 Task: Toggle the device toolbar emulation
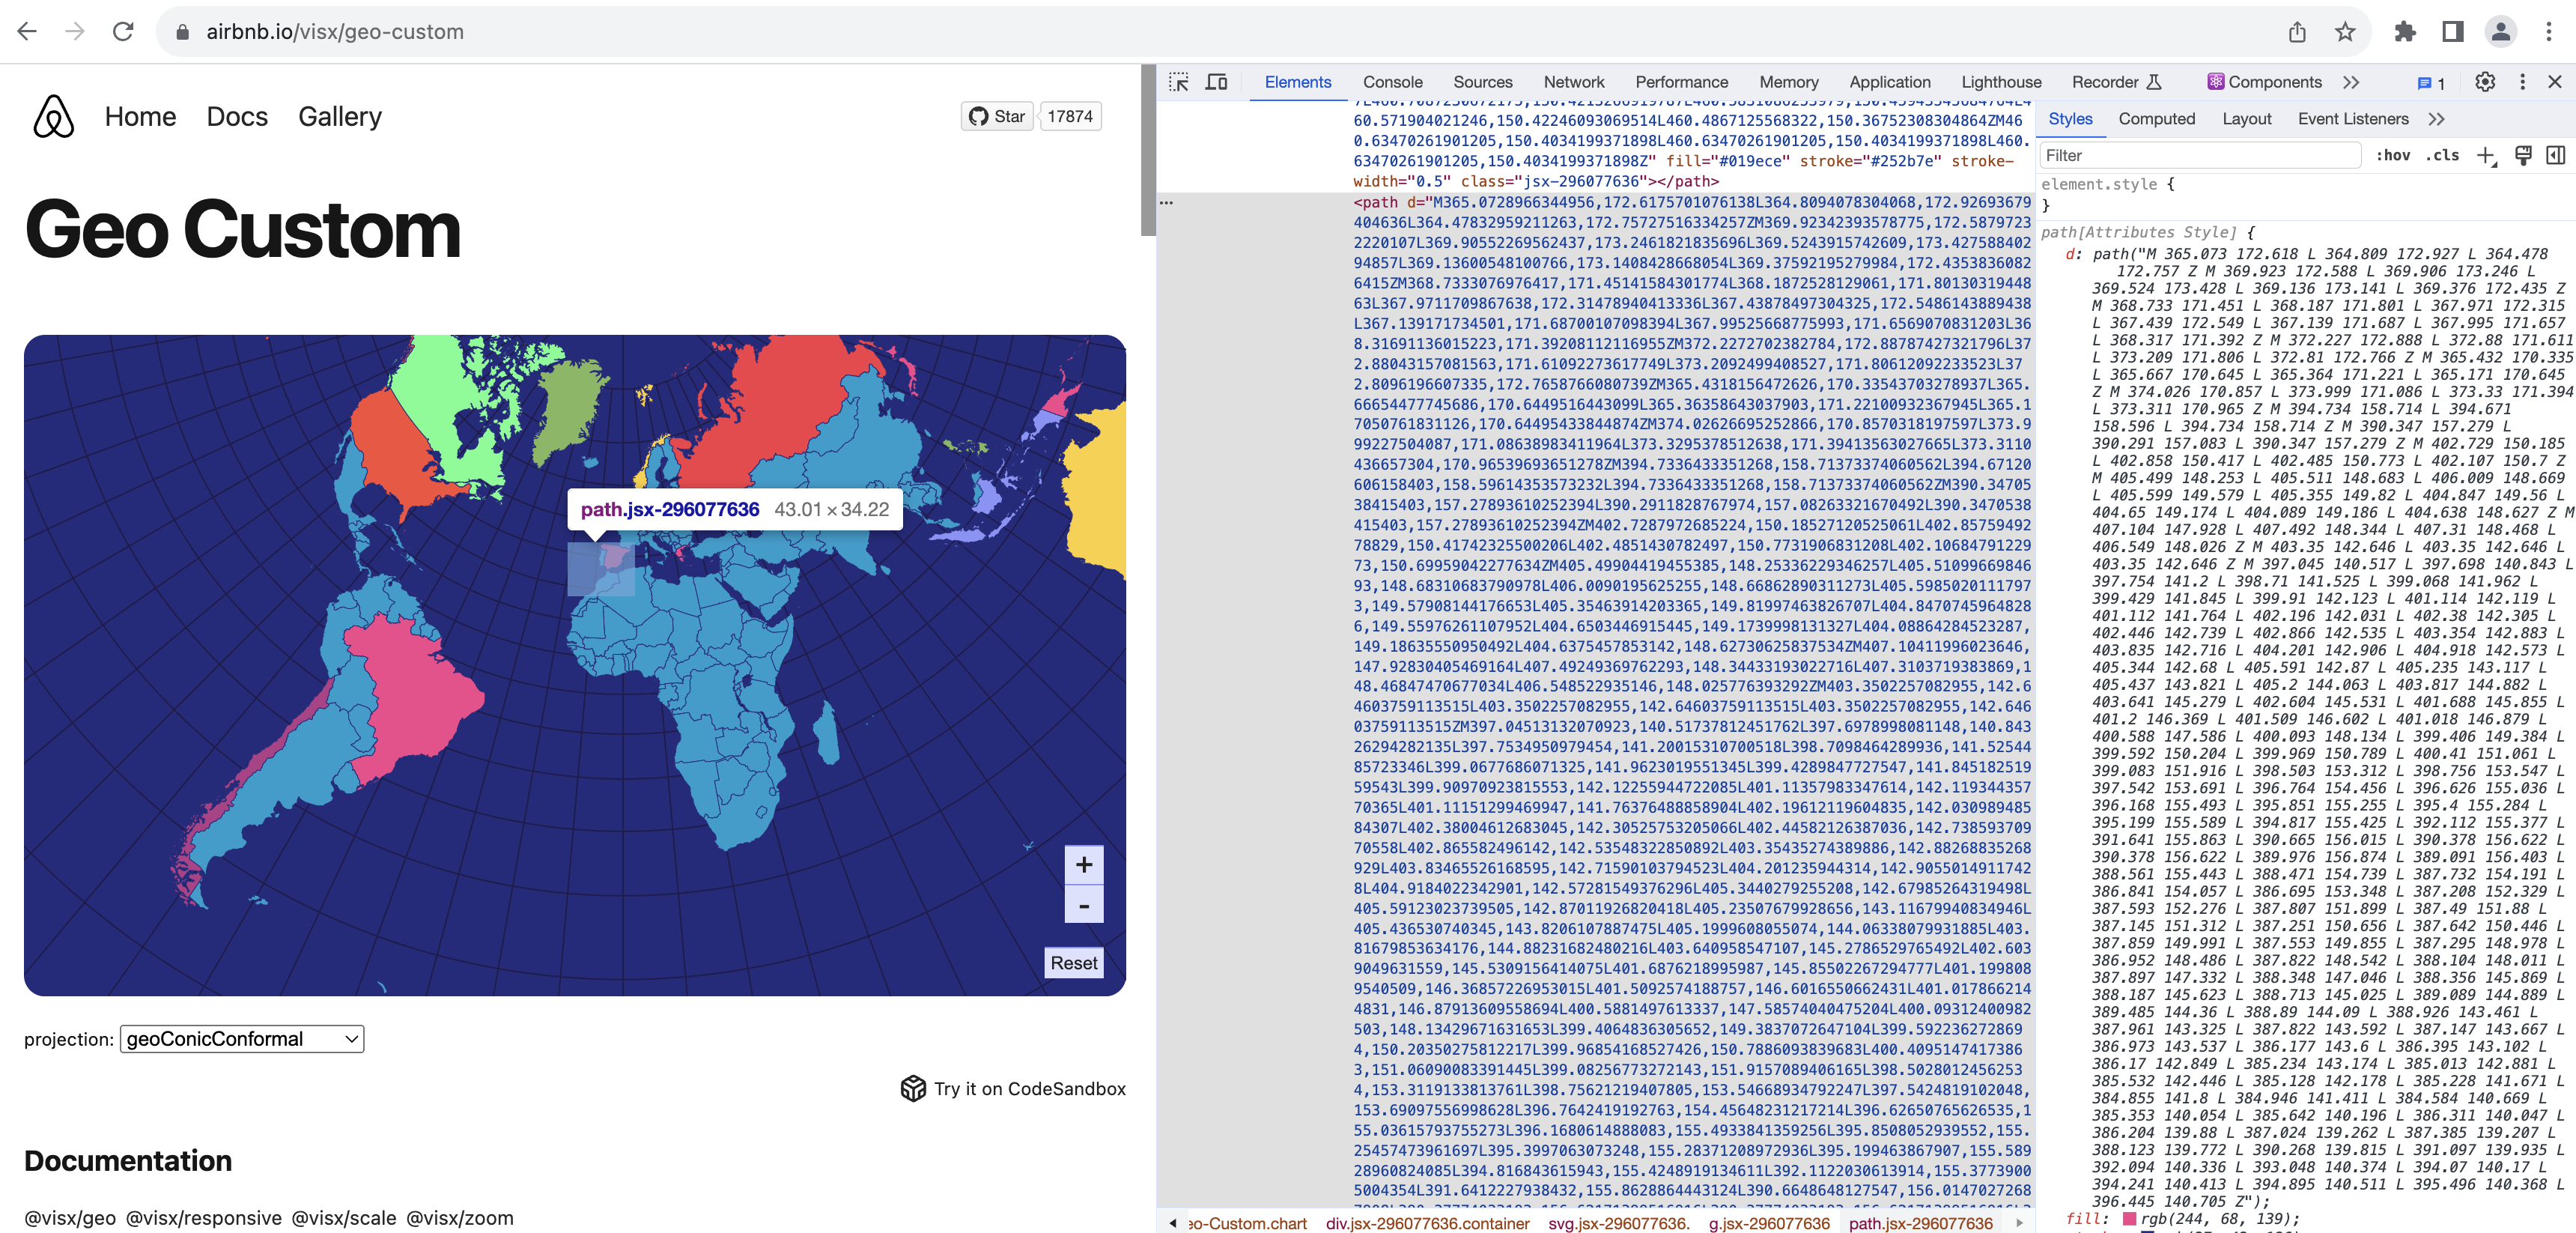point(1216,82)
